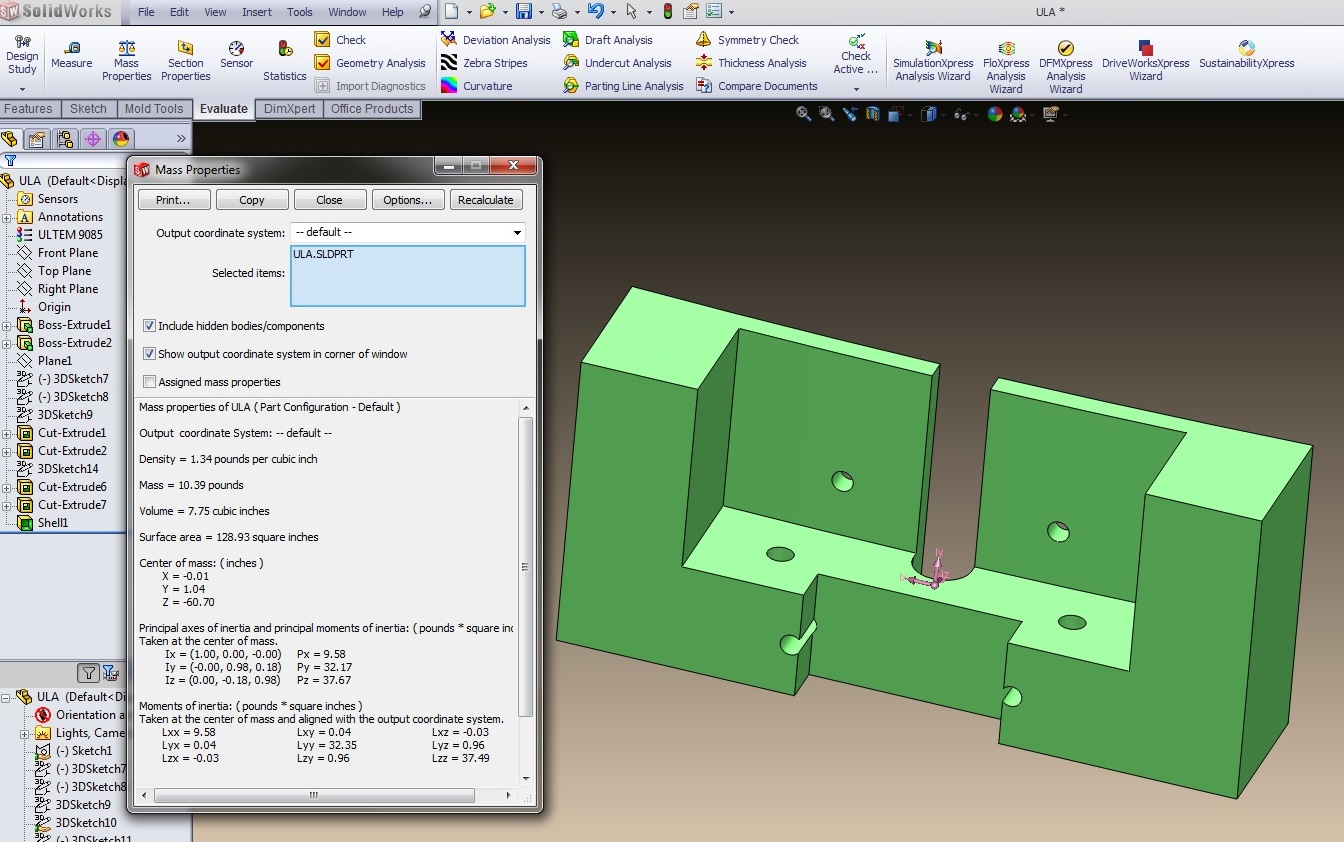Open the Output coordinate system dropdown
1344x842 pixels.
tap(408, 232)
